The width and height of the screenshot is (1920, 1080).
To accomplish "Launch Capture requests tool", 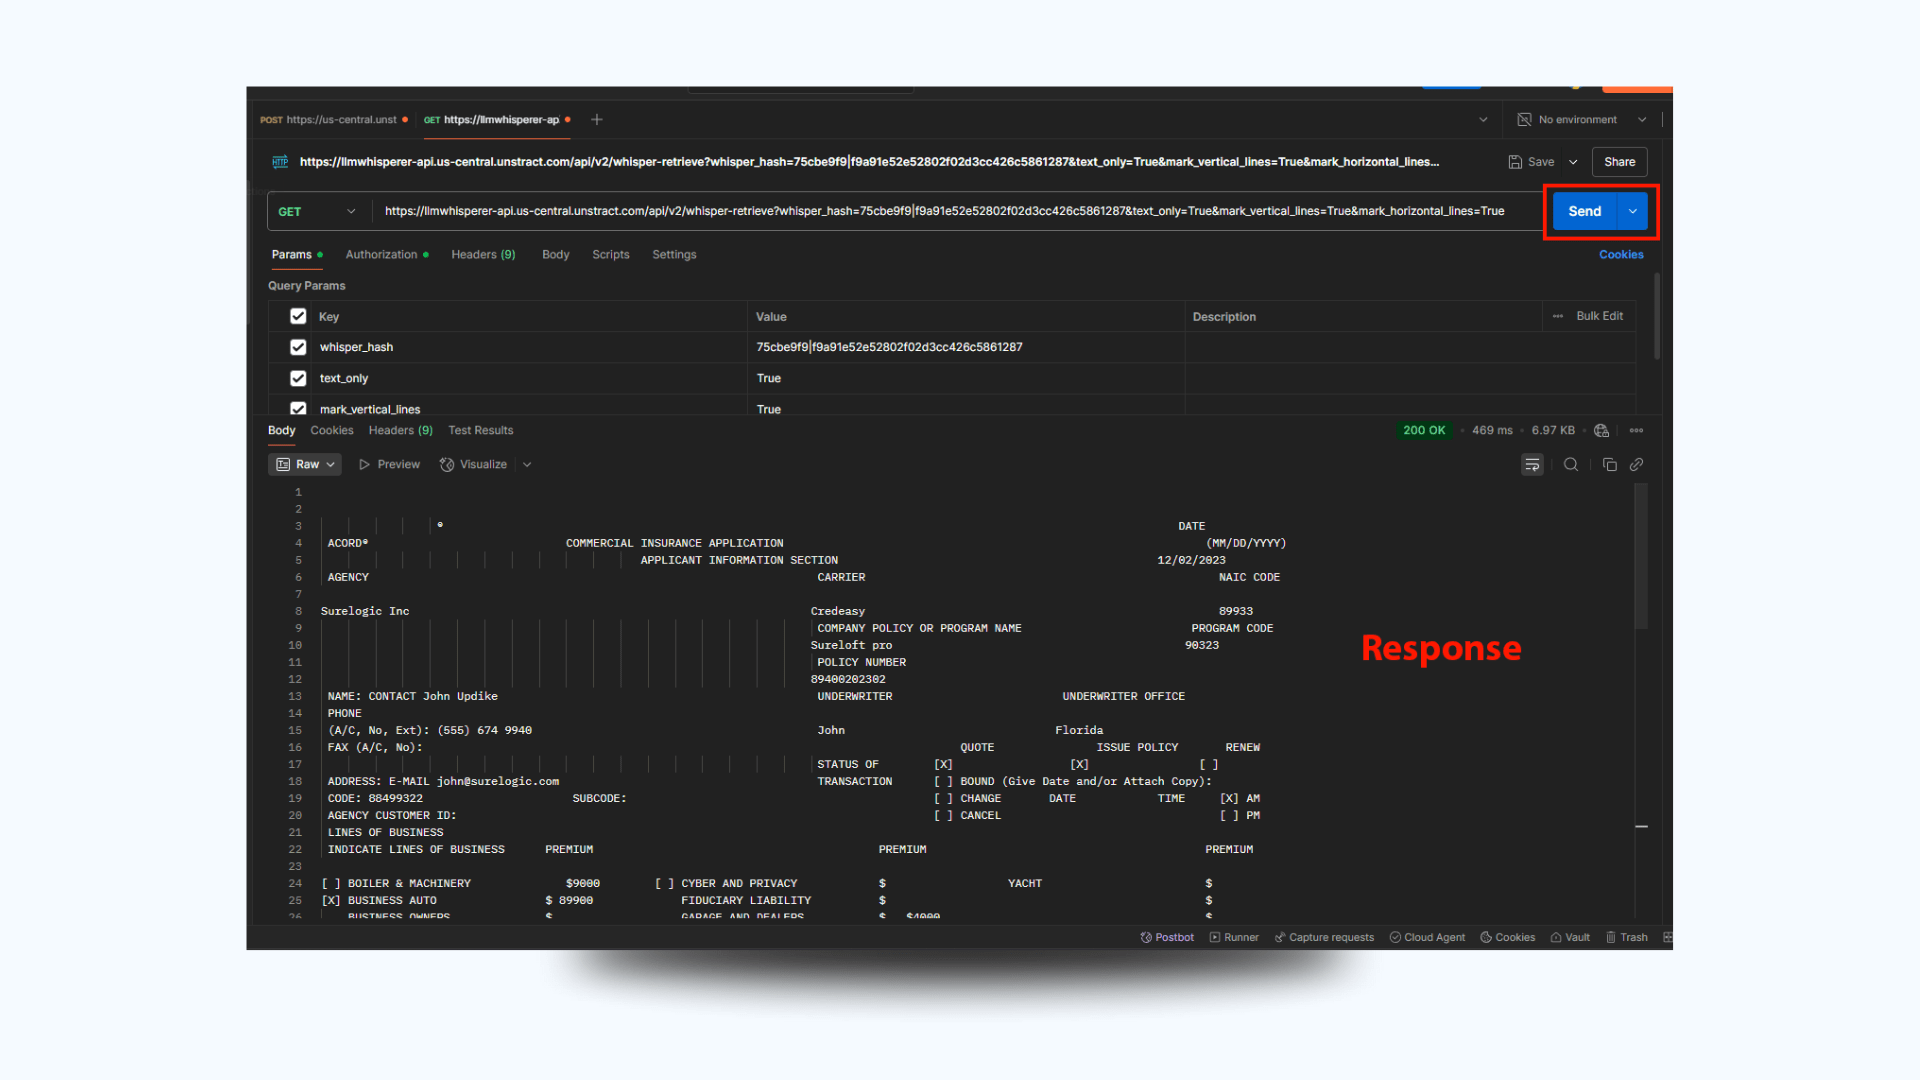I will point(1324,937).
